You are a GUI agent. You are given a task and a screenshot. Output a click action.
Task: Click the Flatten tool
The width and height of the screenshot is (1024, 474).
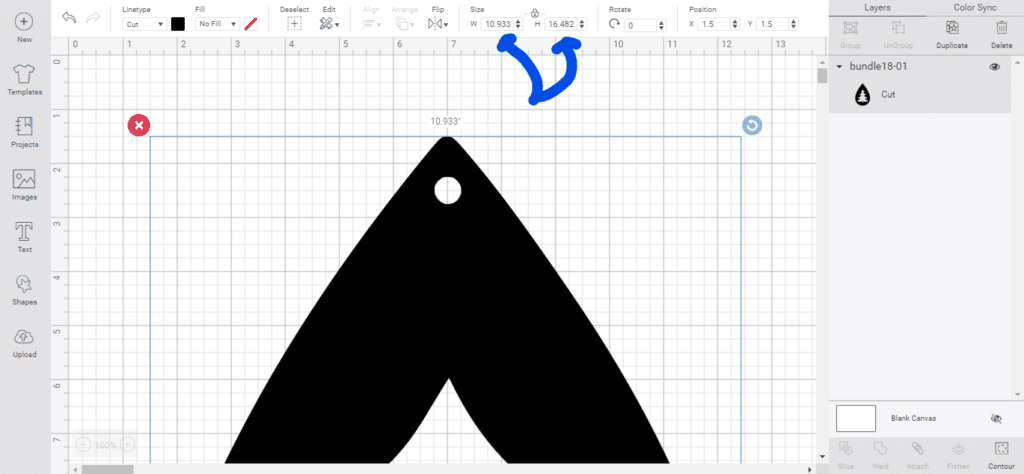(x=958, y=449)
